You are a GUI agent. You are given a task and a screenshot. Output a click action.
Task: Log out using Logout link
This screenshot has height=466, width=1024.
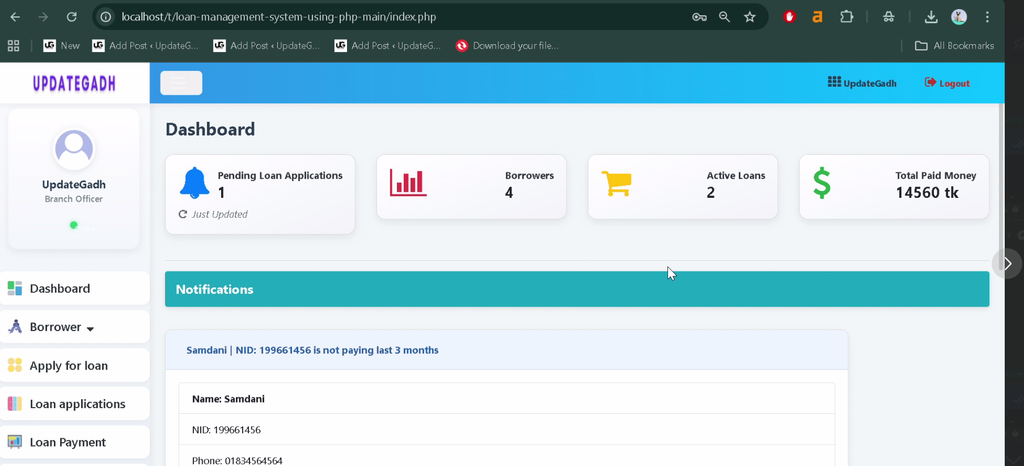point(947,83)
